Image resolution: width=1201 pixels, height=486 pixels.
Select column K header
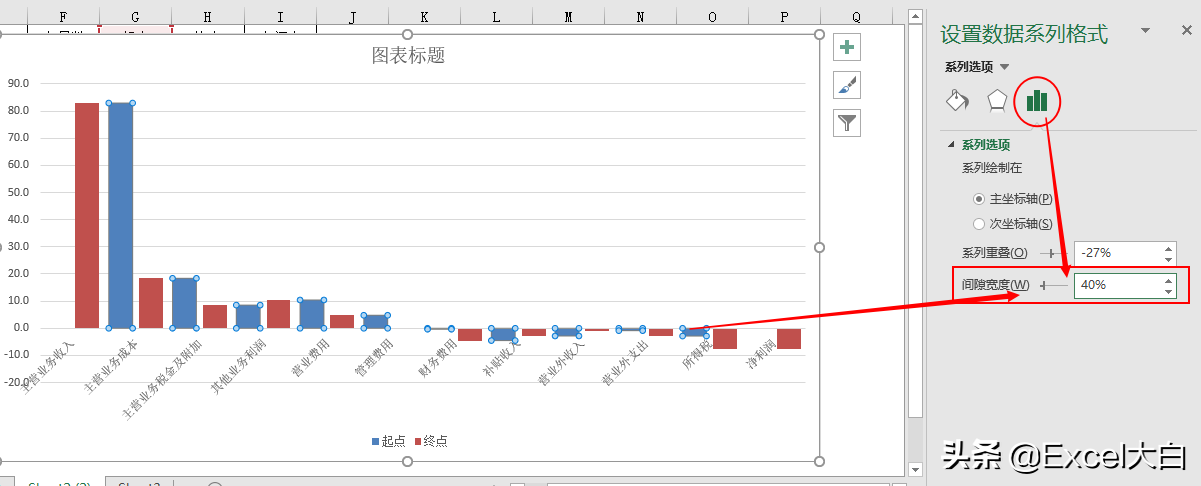click(424, 17)
